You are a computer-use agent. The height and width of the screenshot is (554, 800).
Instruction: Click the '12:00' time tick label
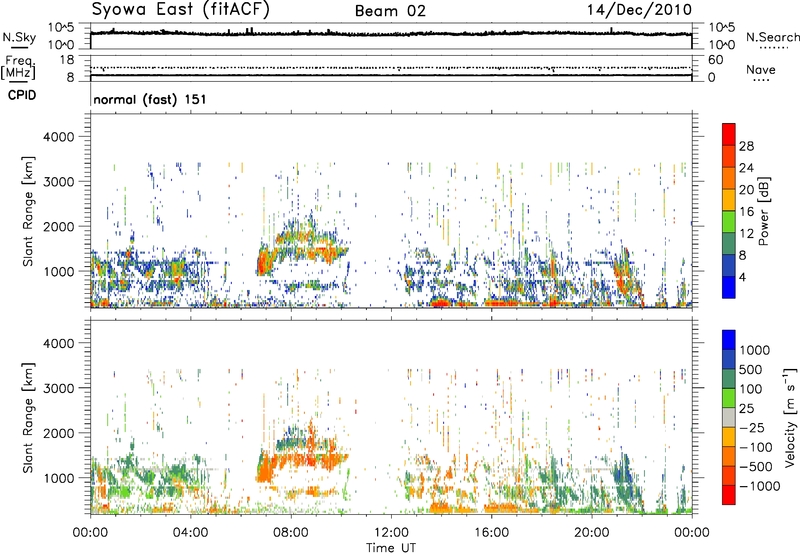coord(391,533)
